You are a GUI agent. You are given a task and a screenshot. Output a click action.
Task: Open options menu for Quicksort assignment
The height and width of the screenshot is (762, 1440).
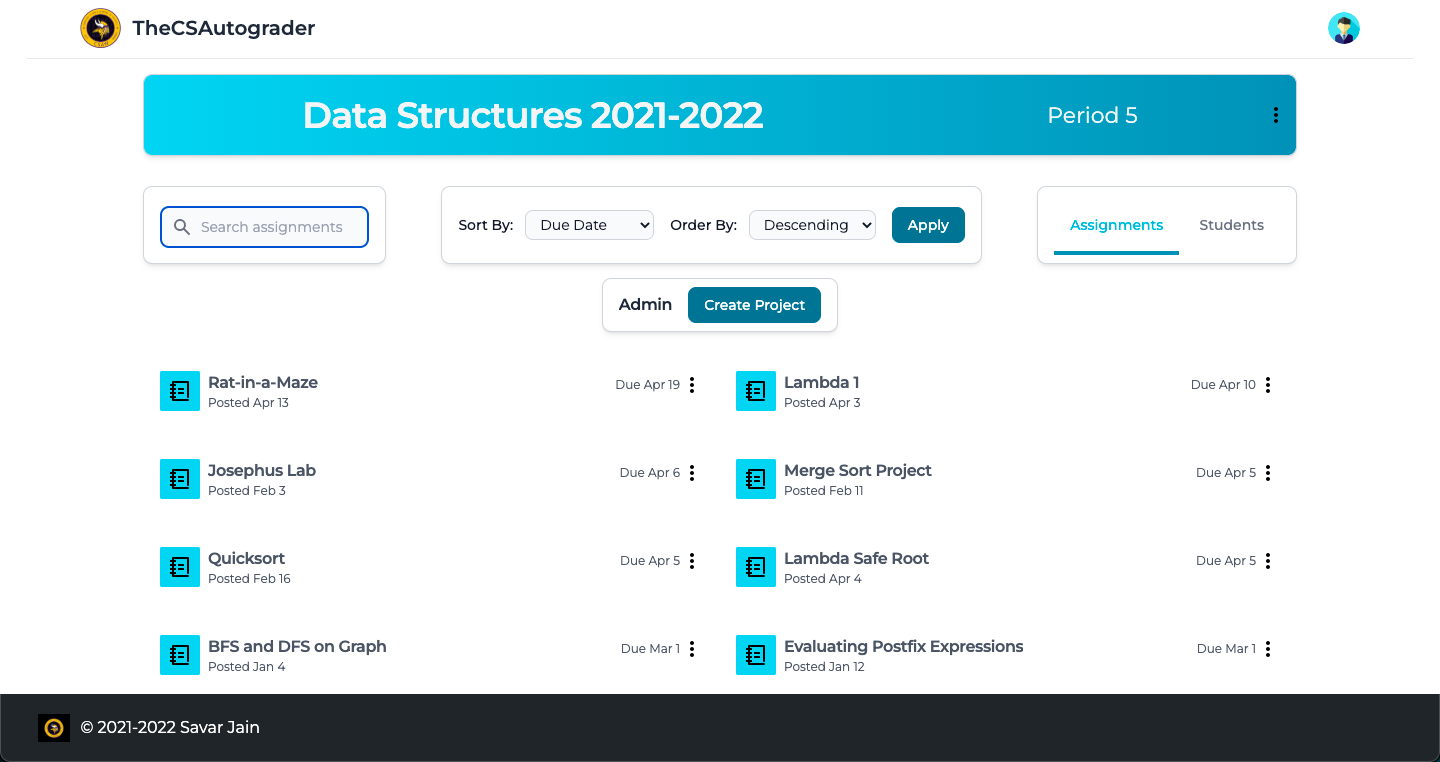coord(692,561)
